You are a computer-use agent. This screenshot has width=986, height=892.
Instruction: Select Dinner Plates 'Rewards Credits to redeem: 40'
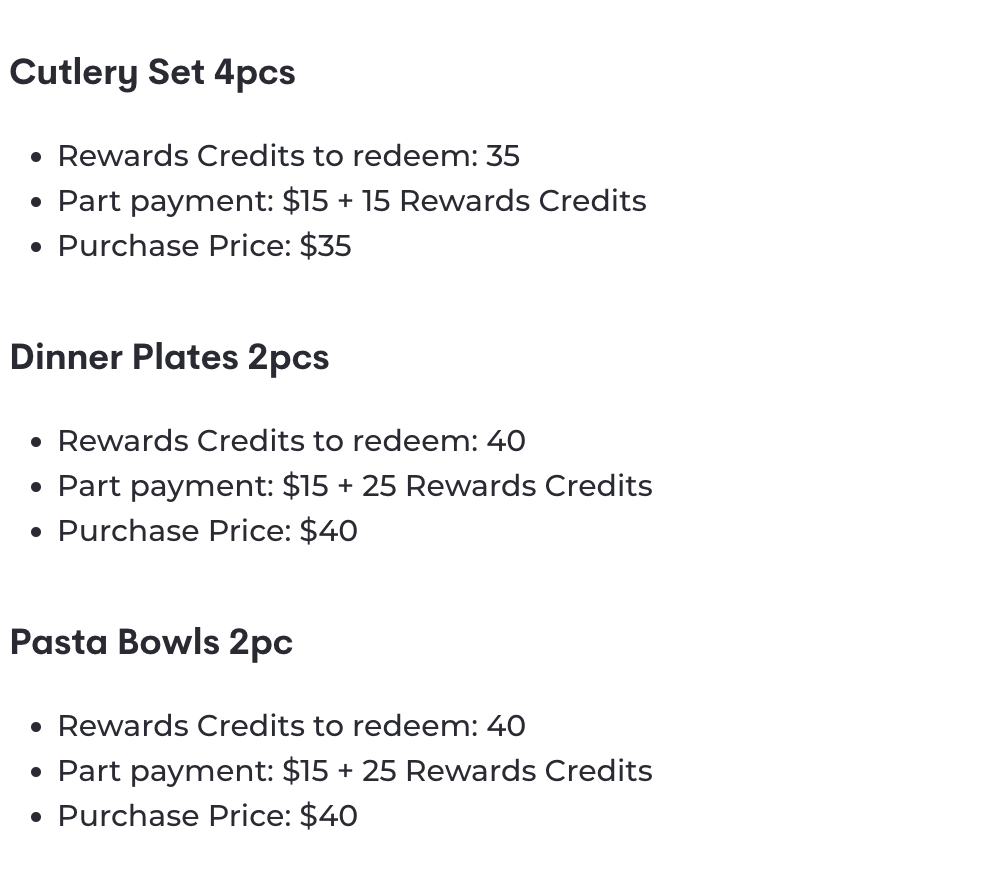[292, 441]
